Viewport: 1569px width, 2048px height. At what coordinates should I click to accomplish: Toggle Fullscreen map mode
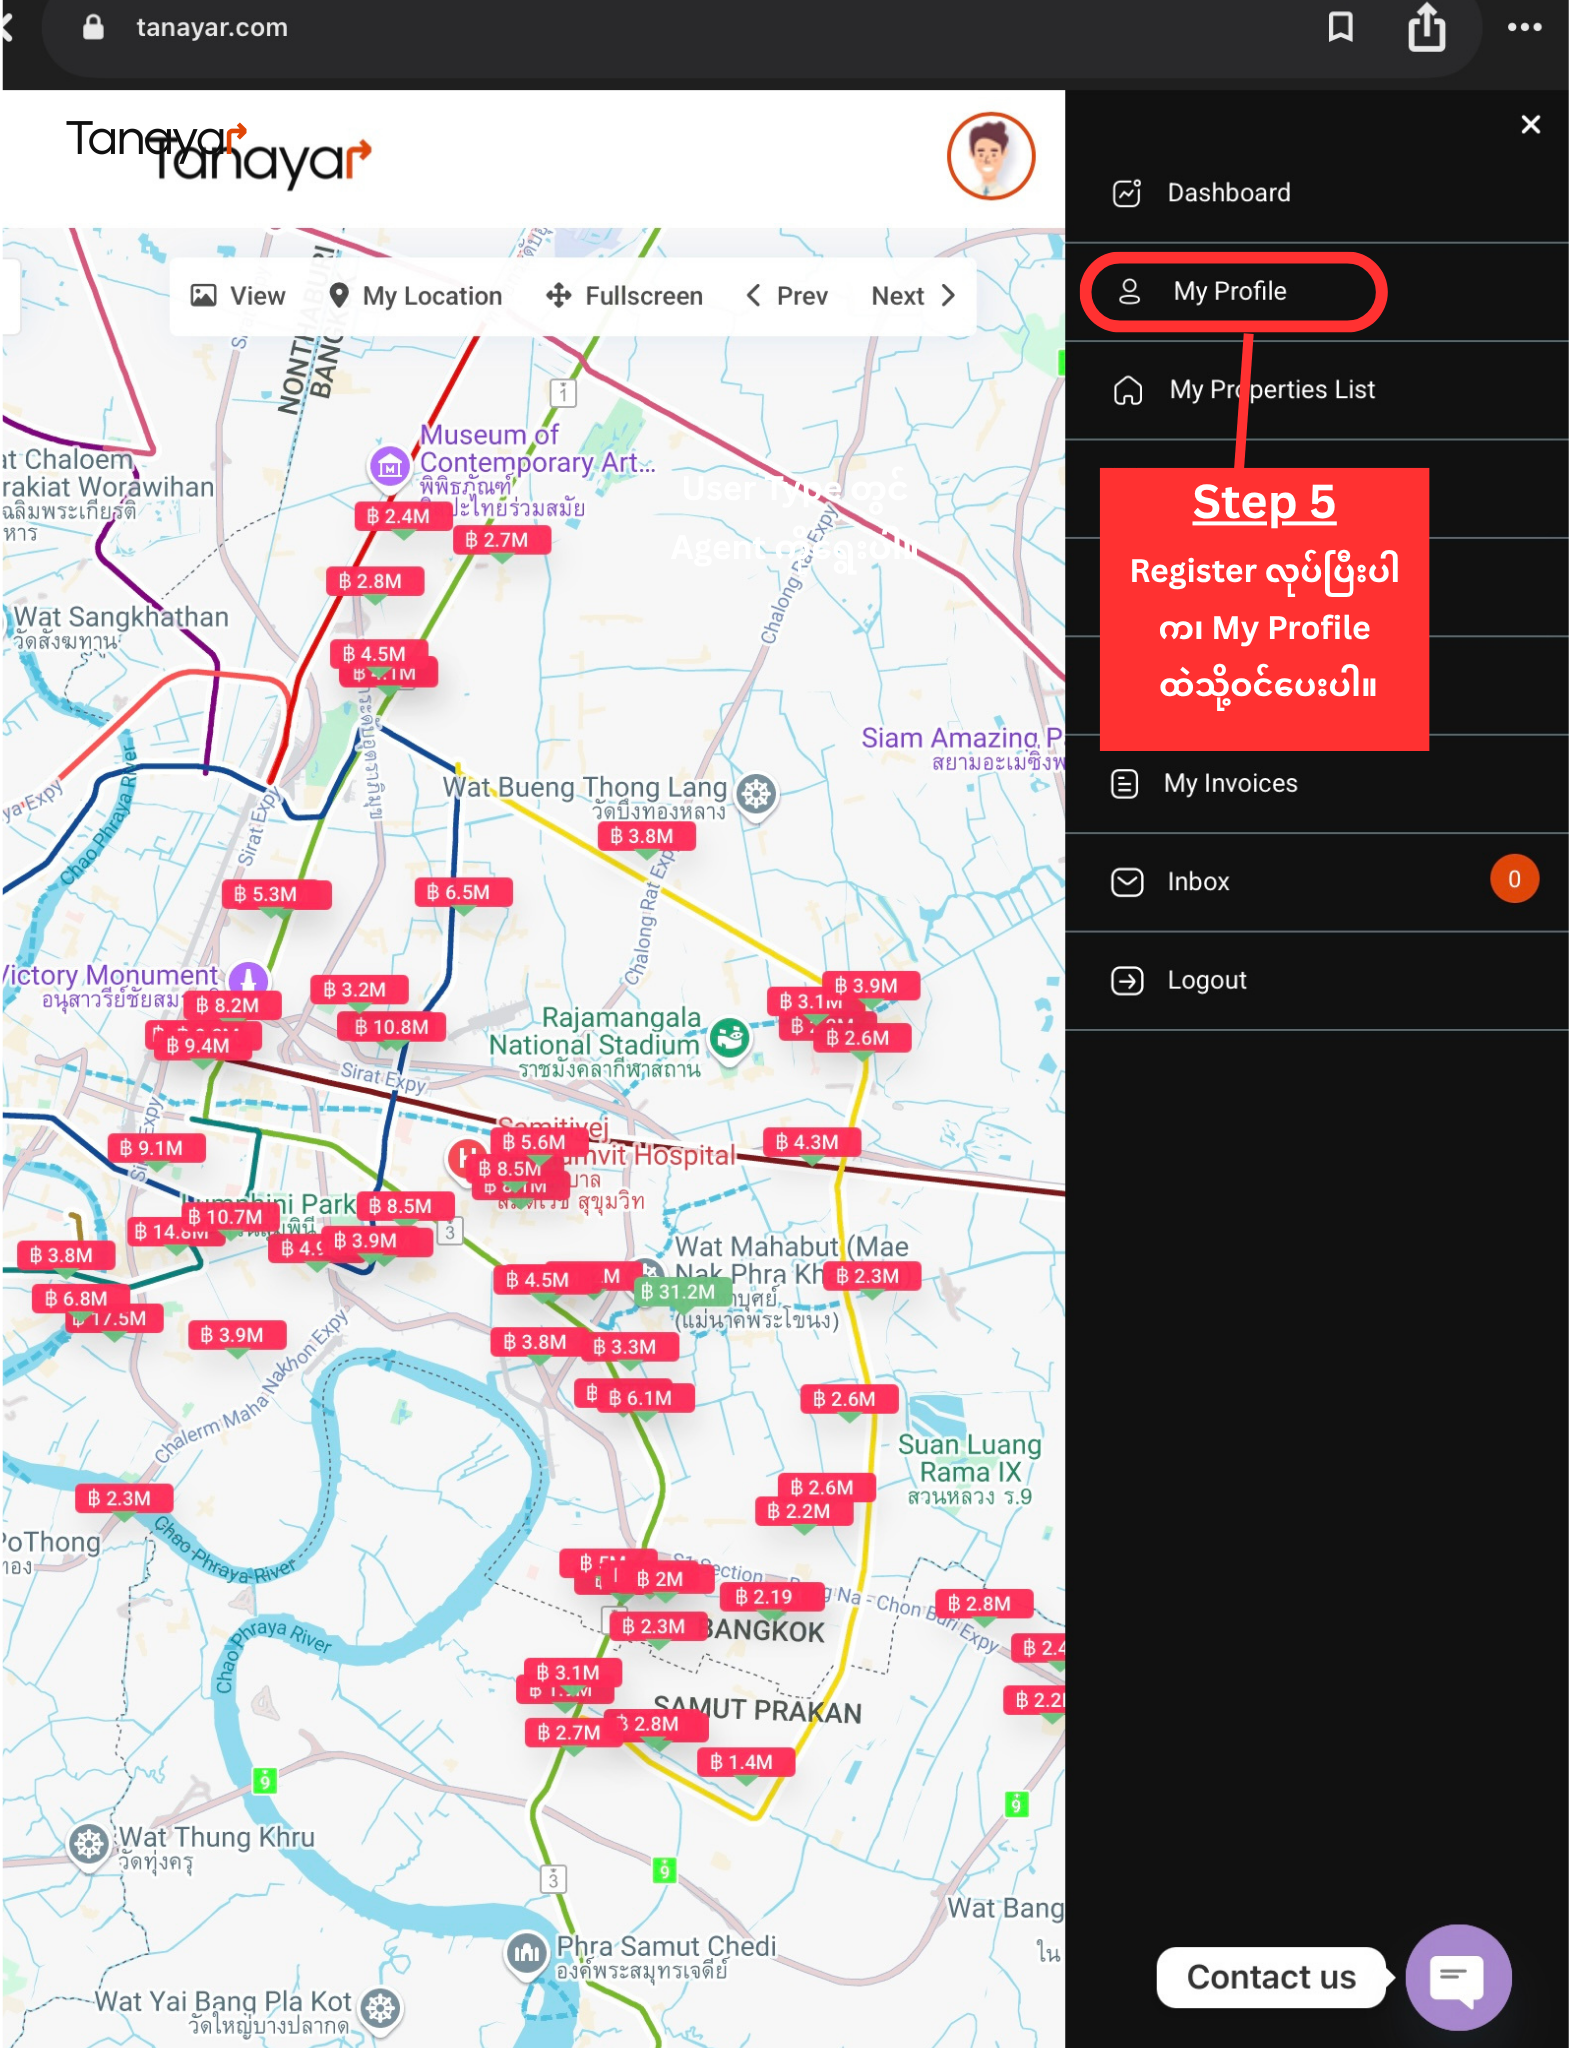pos(625,296)
